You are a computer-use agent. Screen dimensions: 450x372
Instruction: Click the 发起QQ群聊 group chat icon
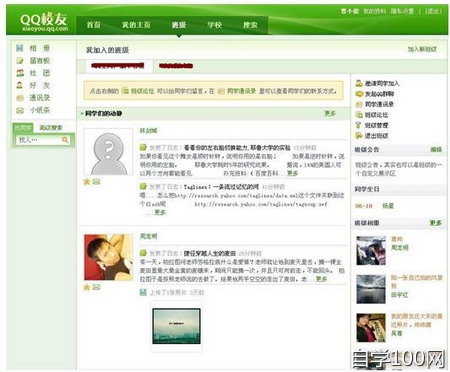(x=359, y=94)
